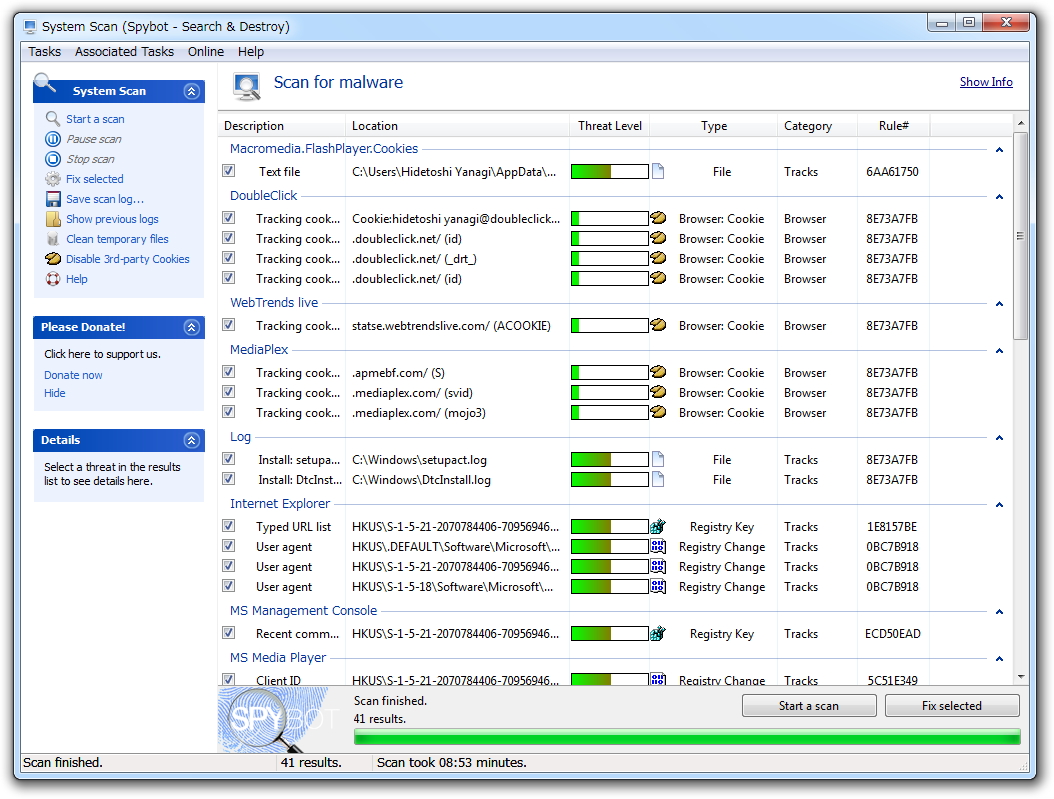Click file icon for C:\Windows\DtcInstall.log row
This screenshot has height=799, width=1054.
658,479
